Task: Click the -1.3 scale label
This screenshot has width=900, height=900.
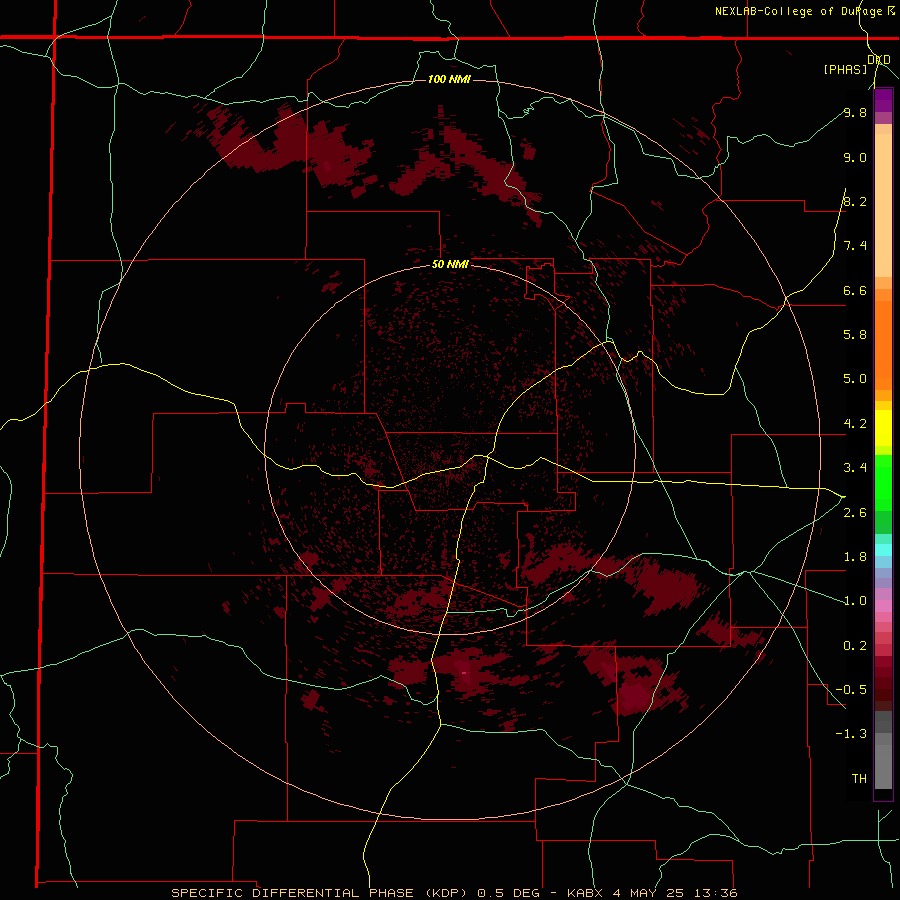Action: 851,734
